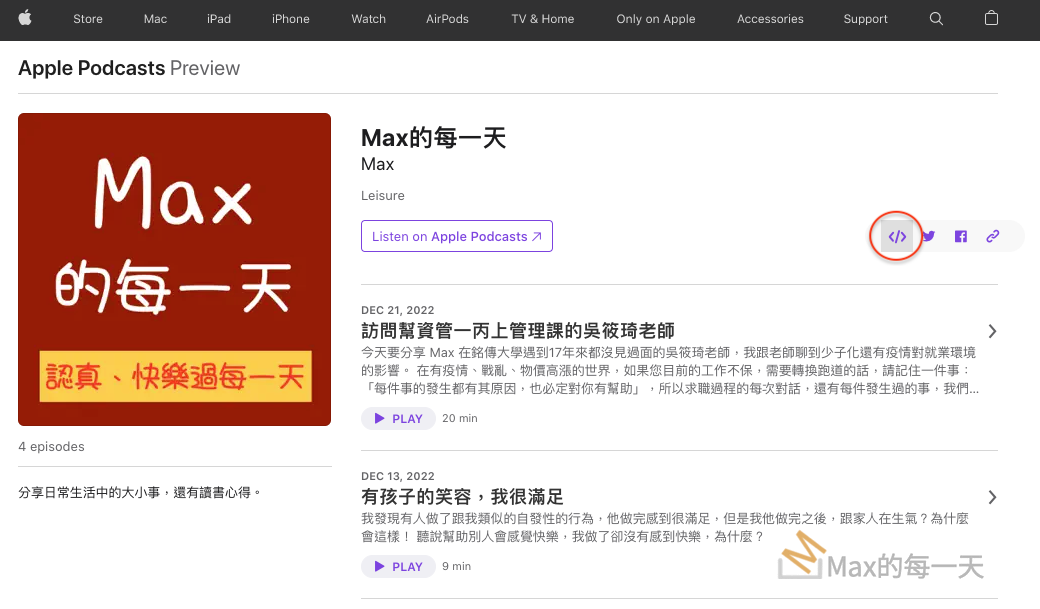Viewport: 1040px width, 609px height.
Task: Share the podcast on Twitter
Action: (x=929, y=237)
